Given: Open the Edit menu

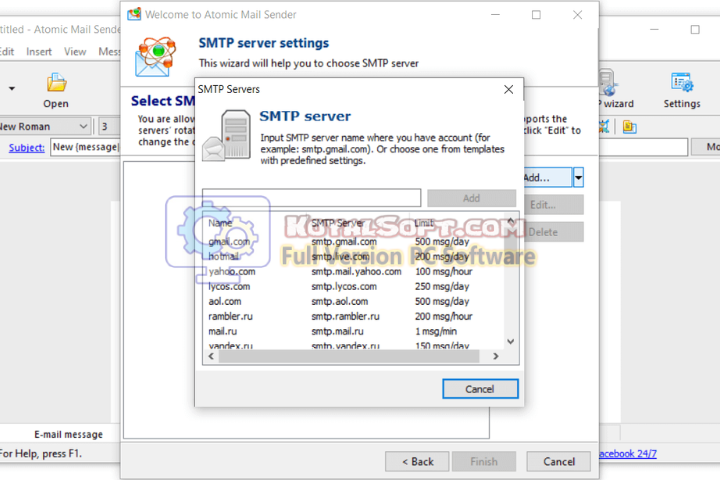Looking at the screenshot, I should point(7,51).
